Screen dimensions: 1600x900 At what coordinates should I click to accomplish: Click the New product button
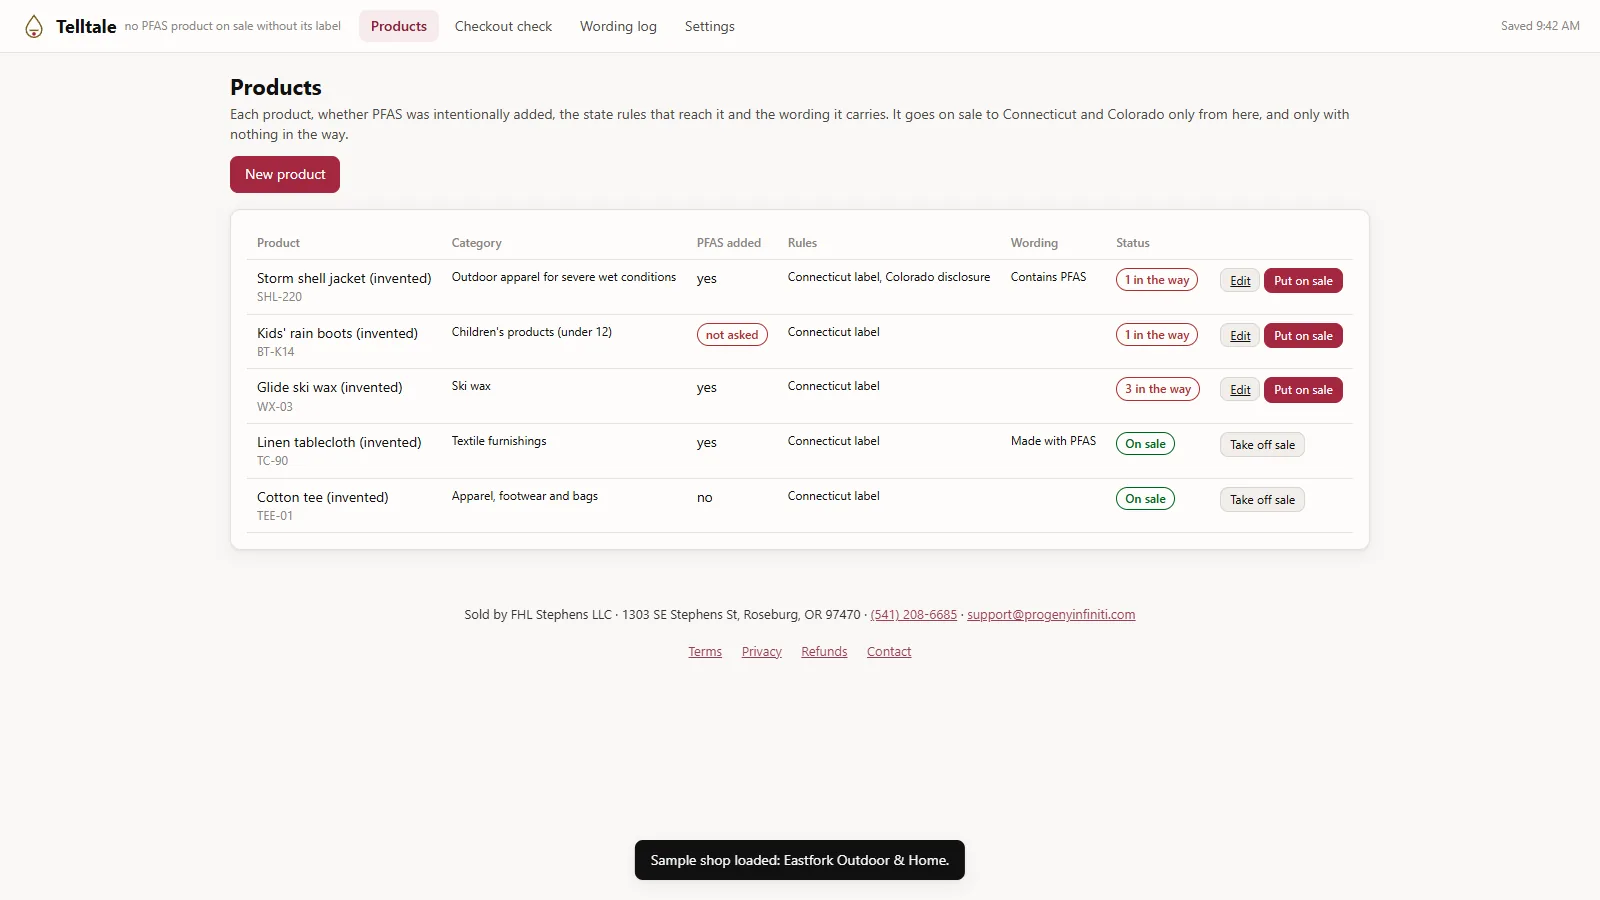(x=285, y=174)
